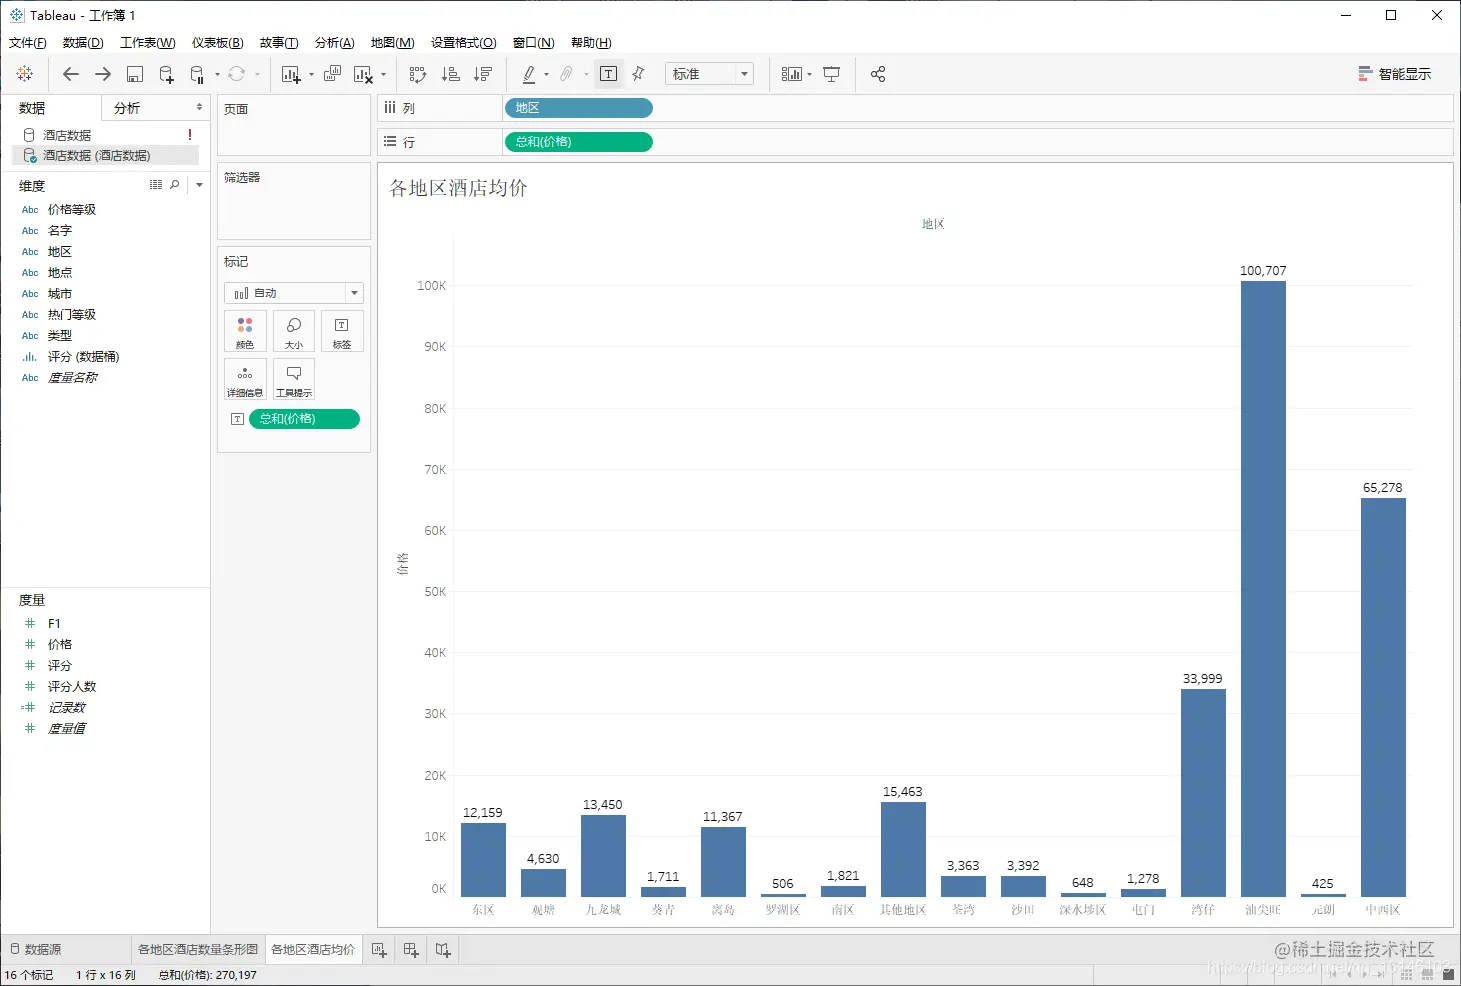Select 总和(价格) pill on Marks card

point(304,419)
